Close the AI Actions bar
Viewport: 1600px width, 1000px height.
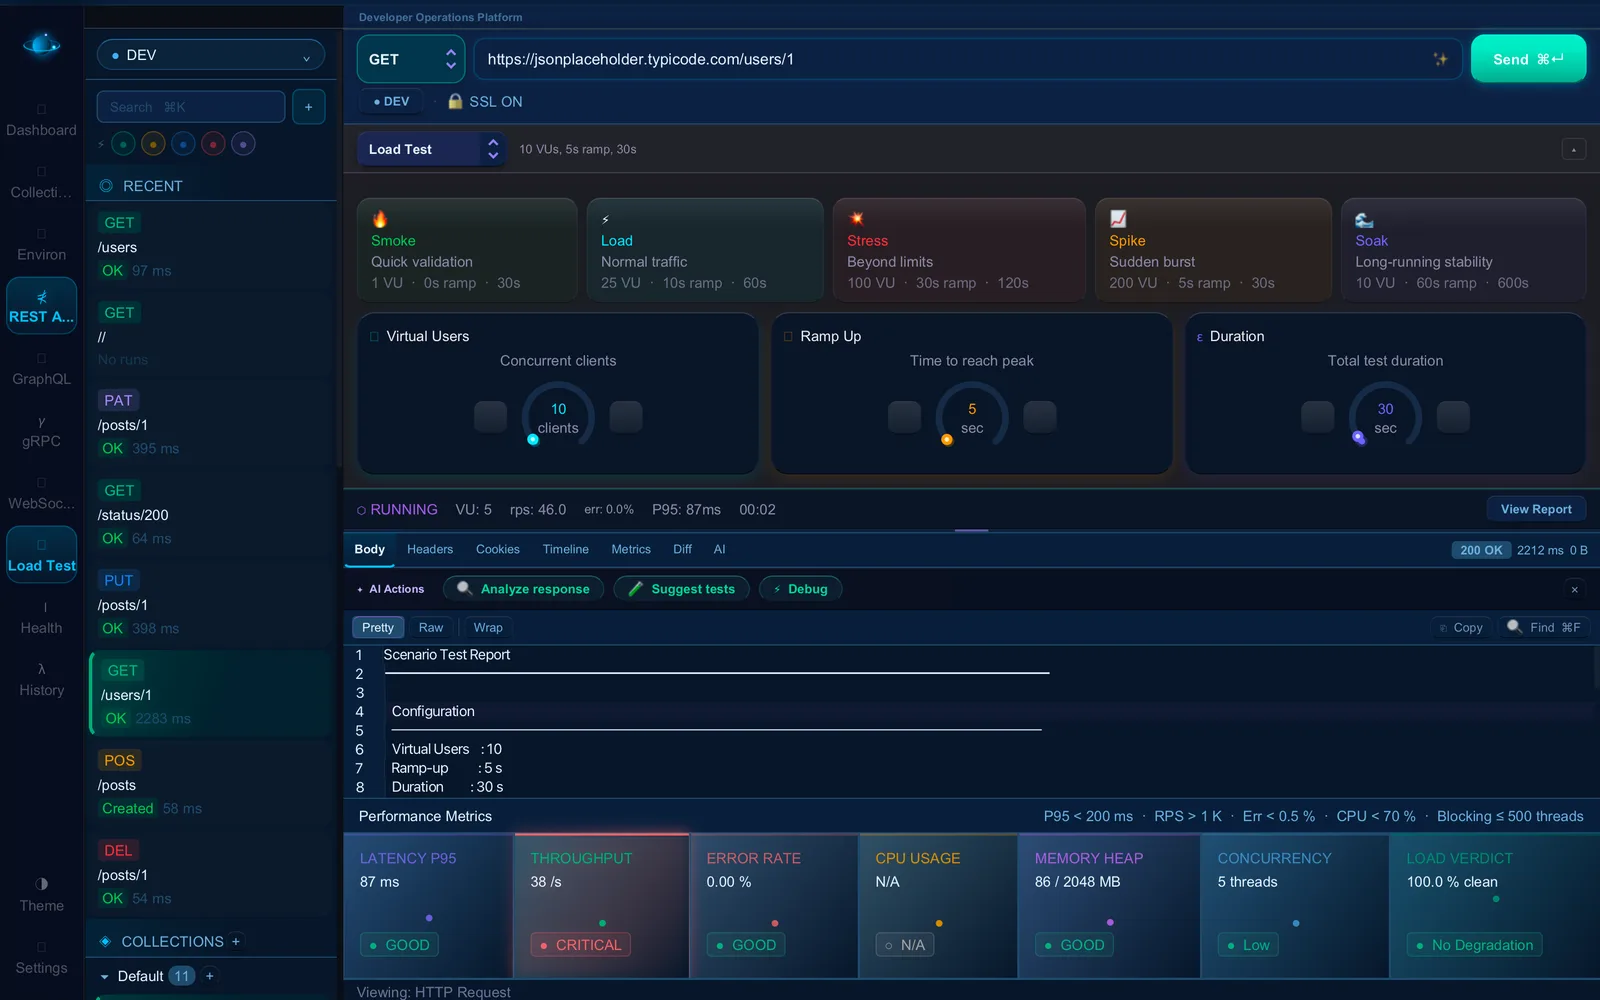[1574, 589]
